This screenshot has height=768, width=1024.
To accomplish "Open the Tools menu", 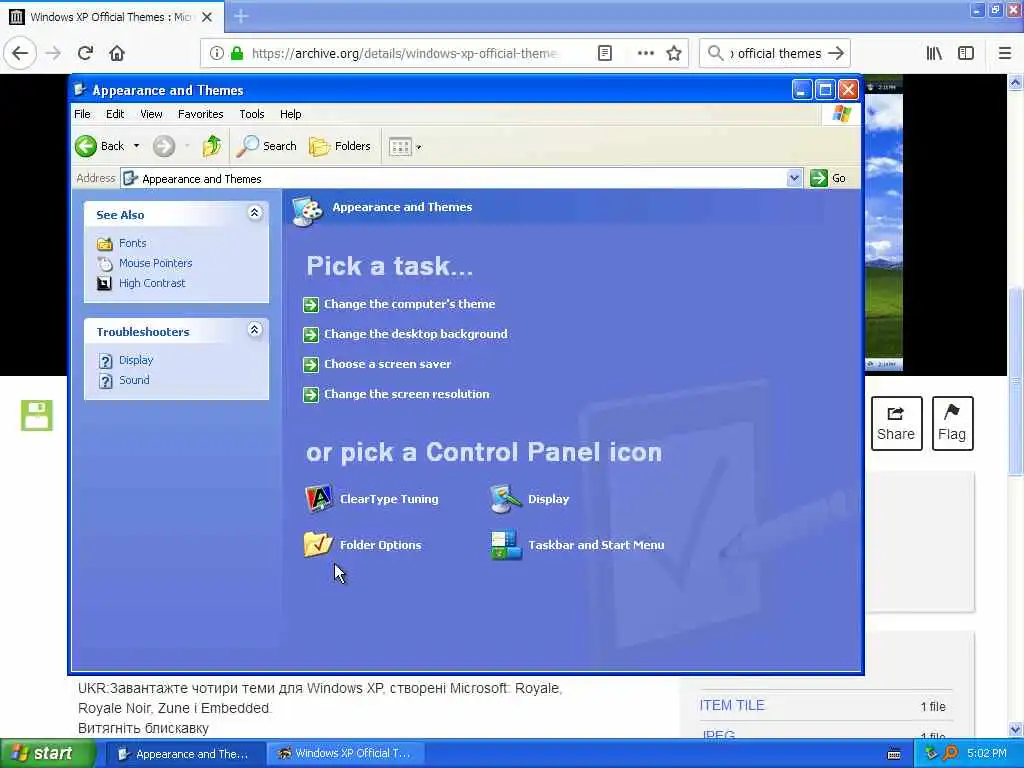I will click(x=251, y=114).
